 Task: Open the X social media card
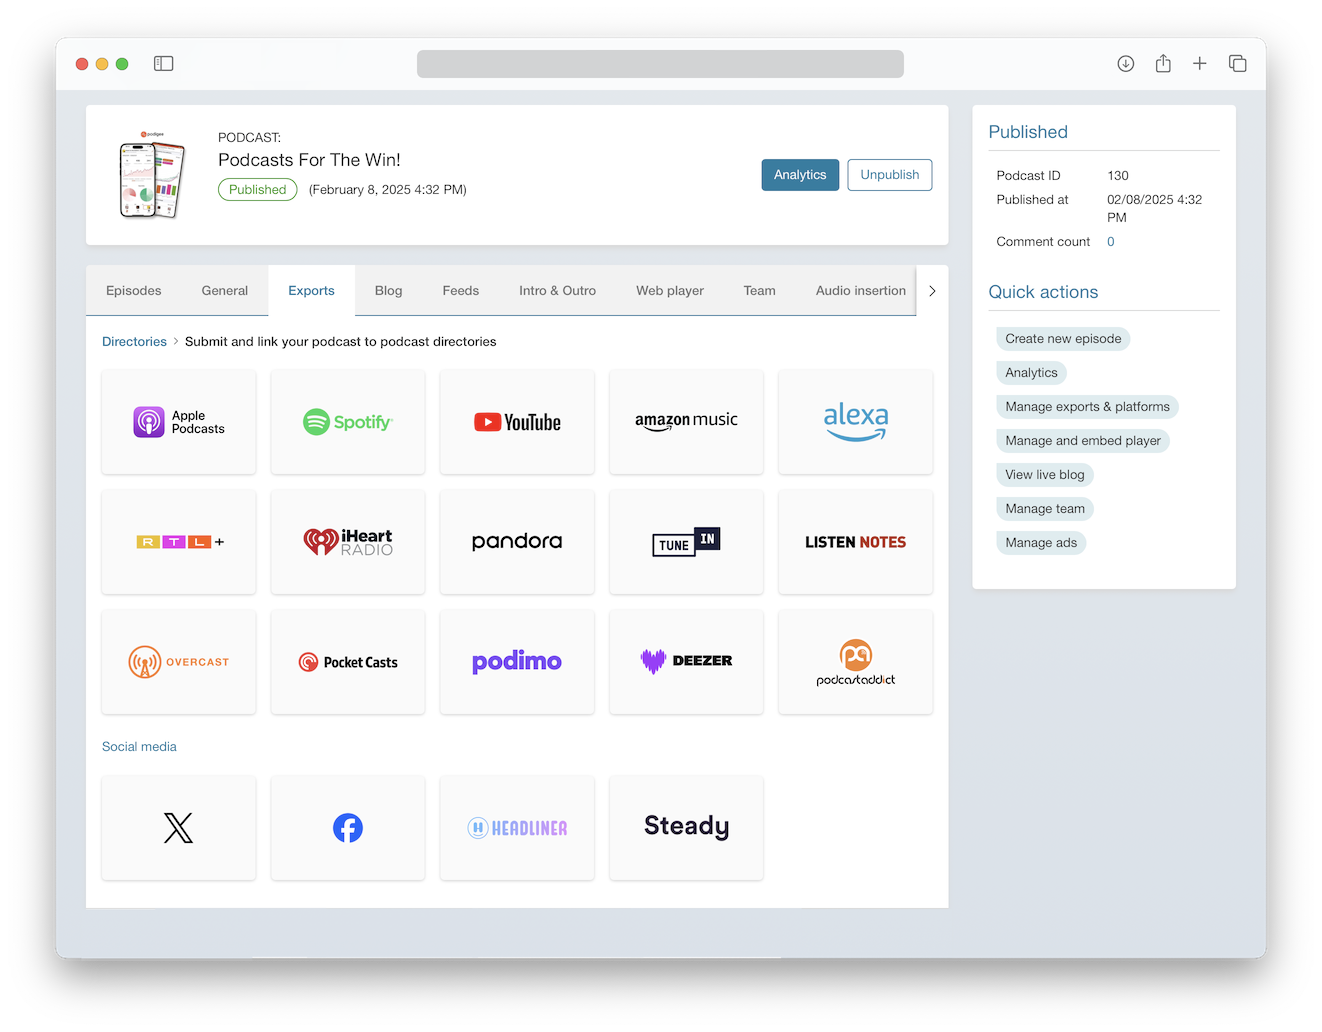(179, 828)
